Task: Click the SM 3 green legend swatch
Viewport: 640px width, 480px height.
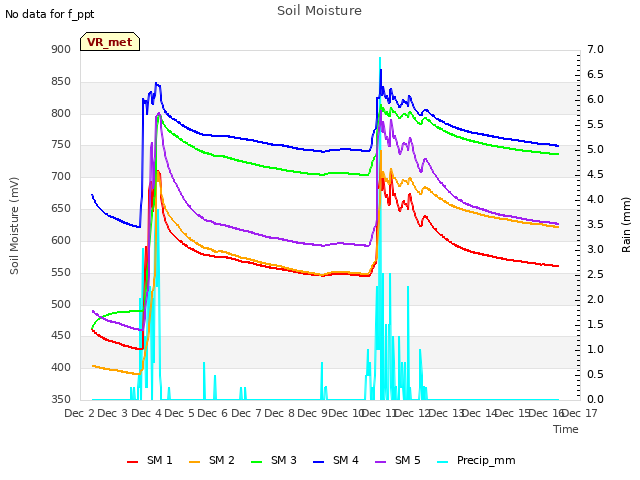Action: pyautogui.click(x=257, y=462)
